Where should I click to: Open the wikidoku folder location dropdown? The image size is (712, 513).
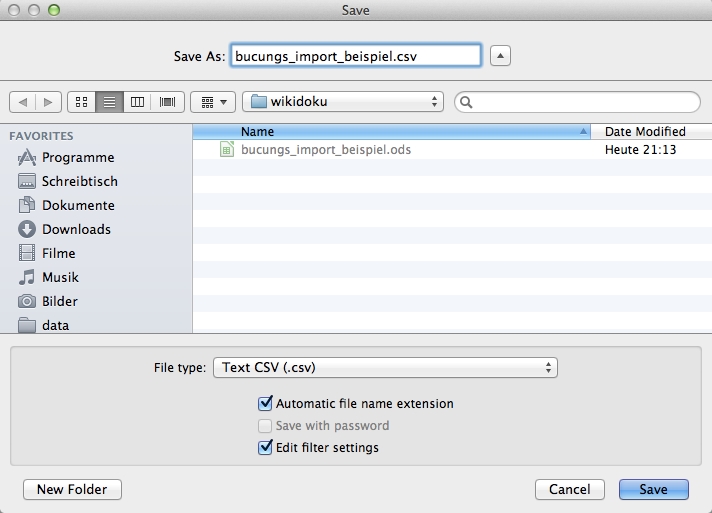pyautogui.click(x=343, y=102)
